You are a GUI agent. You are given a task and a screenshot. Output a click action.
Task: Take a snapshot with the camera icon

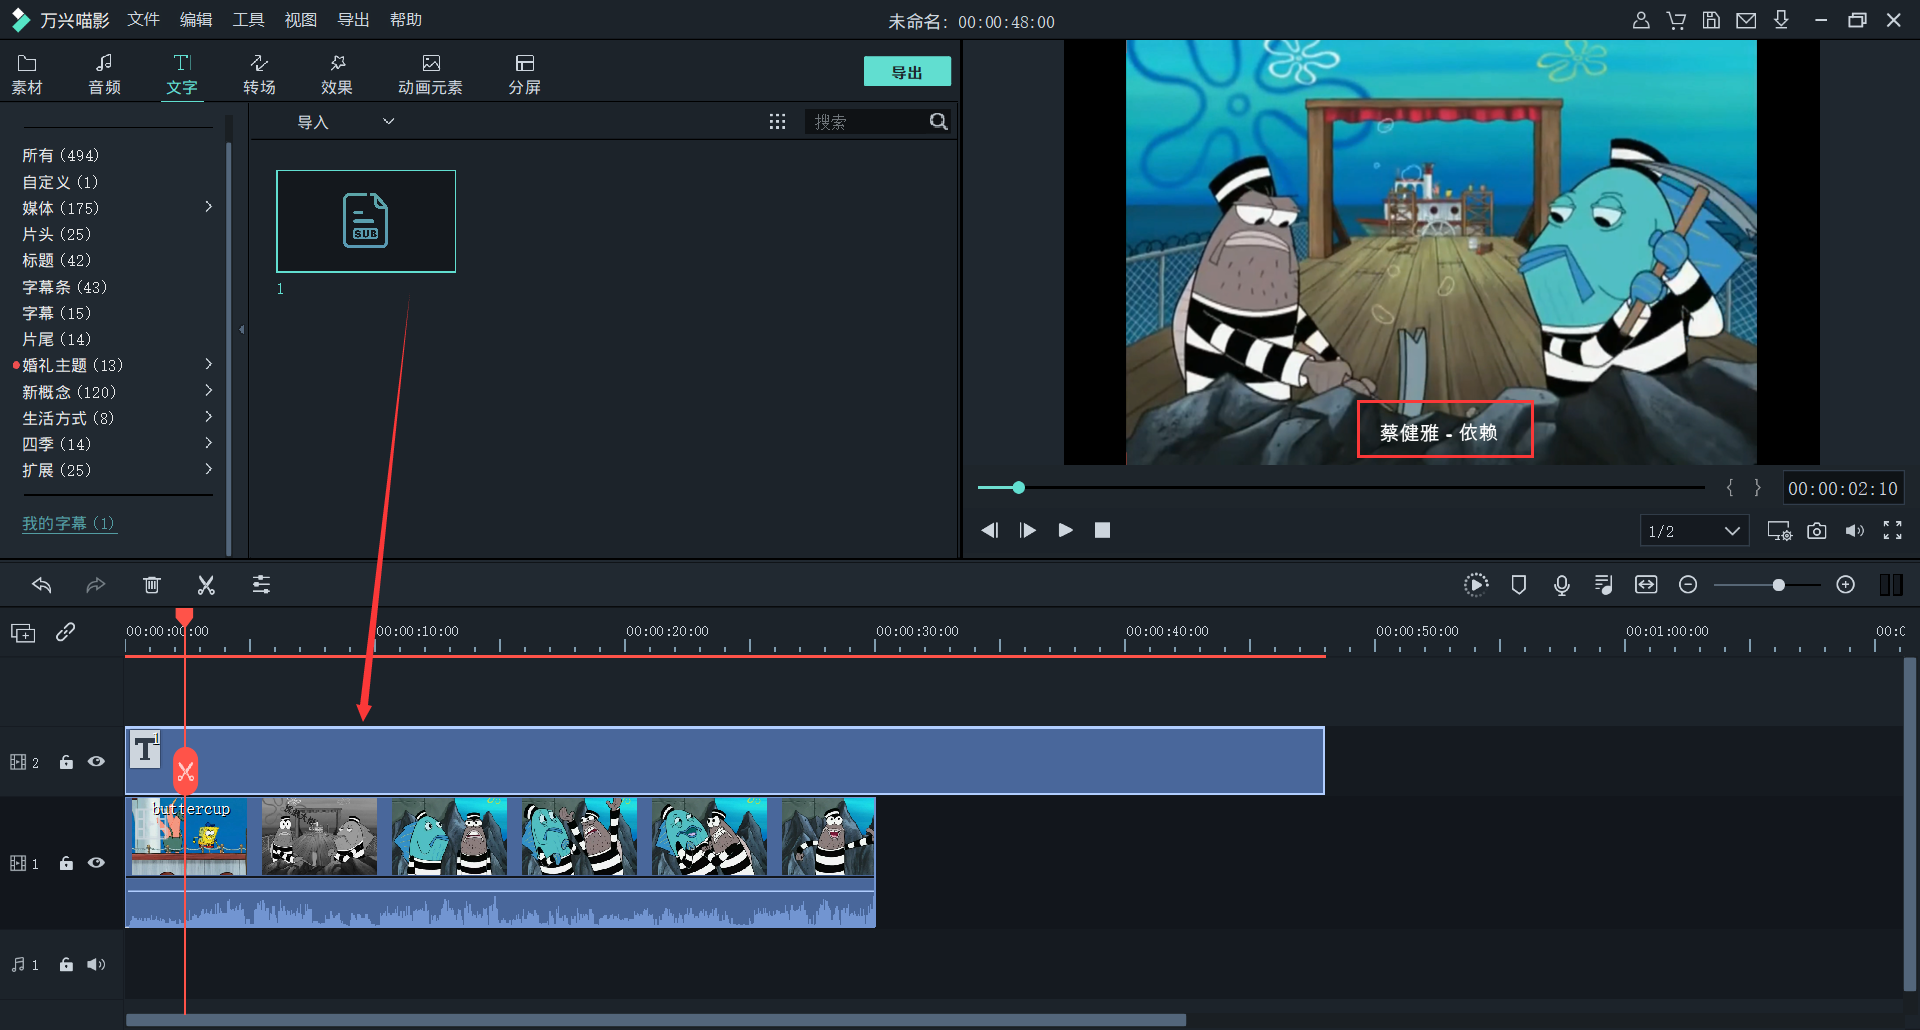(x=1816, y=531)
